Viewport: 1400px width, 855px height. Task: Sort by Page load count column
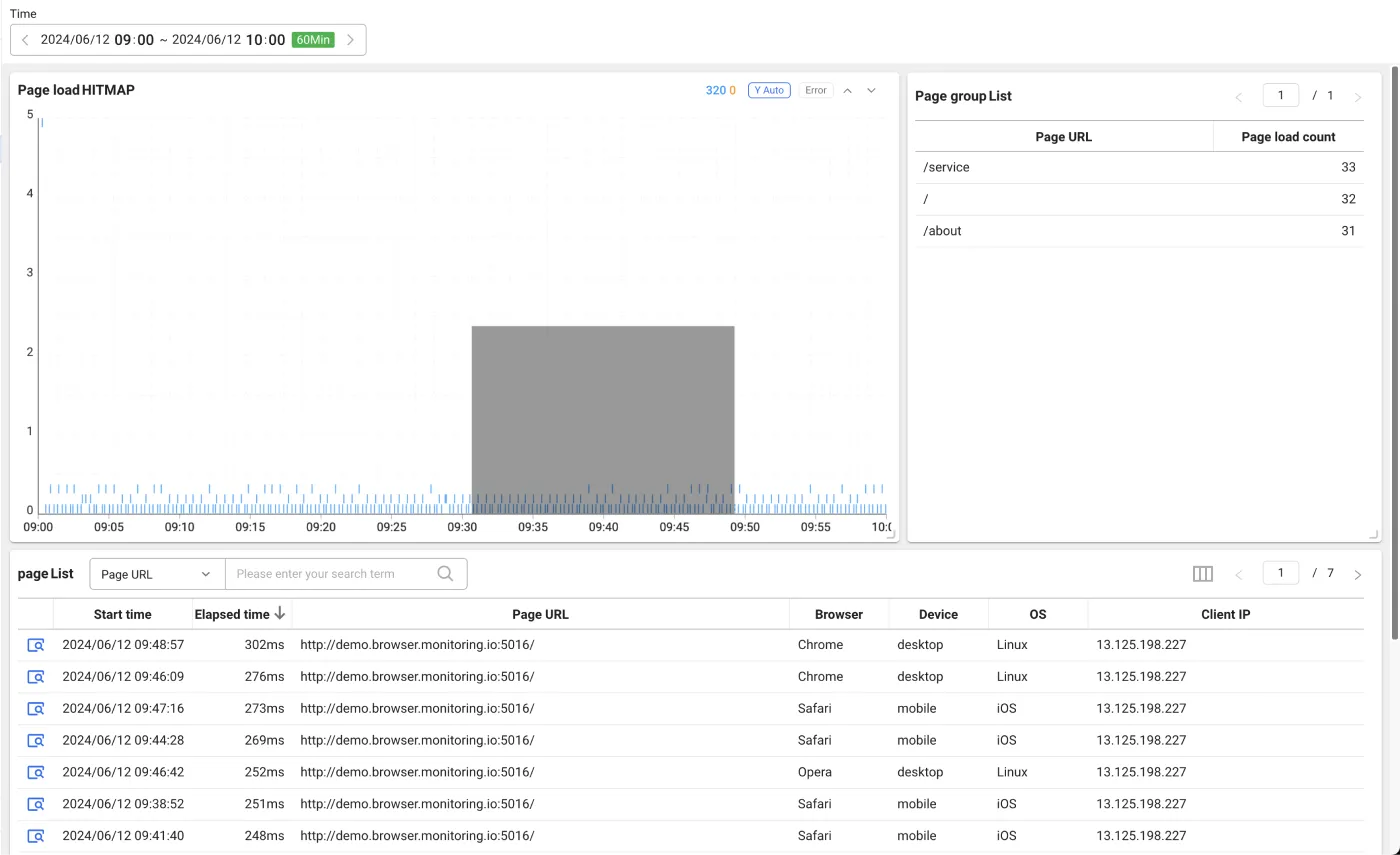[x=1288, y=137]
